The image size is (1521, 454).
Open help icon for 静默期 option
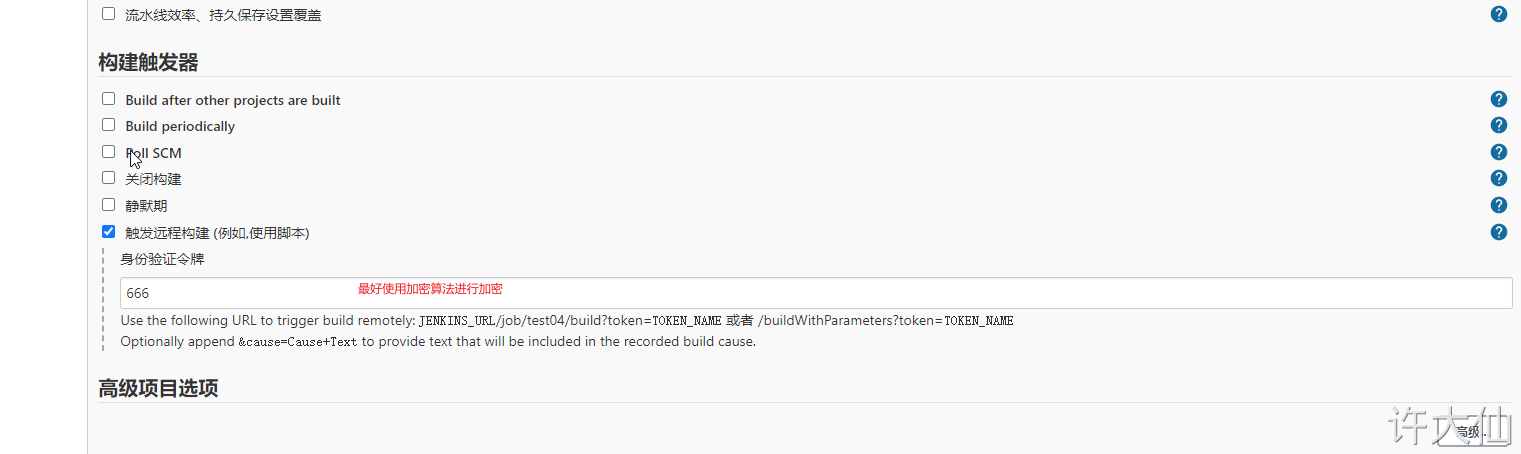(1498, 205)
